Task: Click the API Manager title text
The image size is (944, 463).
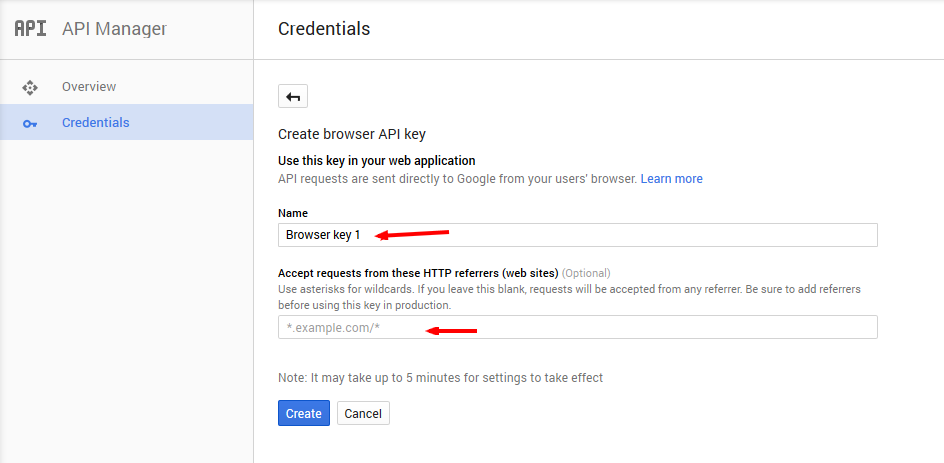Action: pos(114,29)
